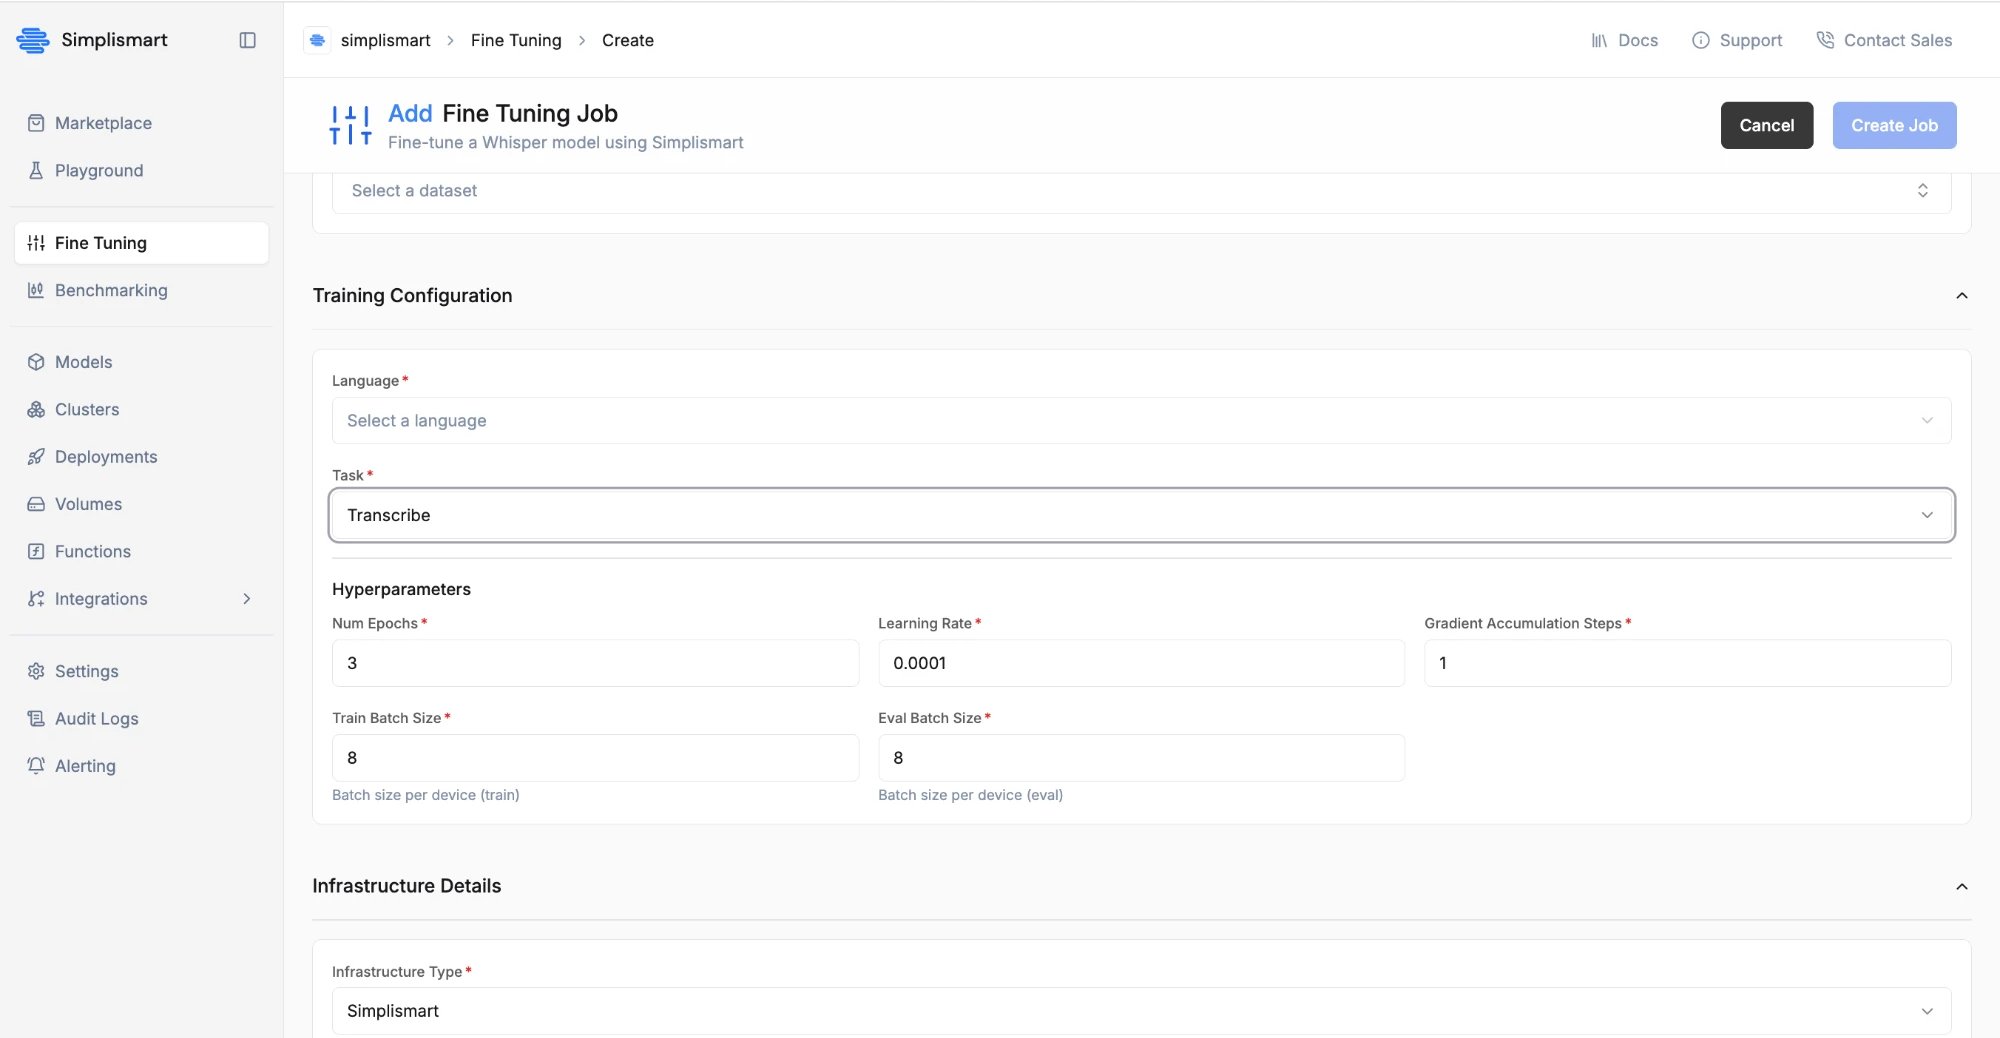The width and height of the screenshot is (2000, 1038).
Task: Click the Integrations icon
Action: 36,599
